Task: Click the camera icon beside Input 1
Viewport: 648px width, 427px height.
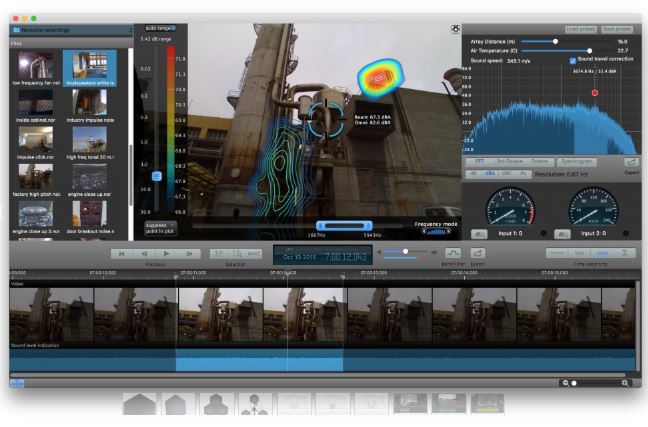Action: 480,234
